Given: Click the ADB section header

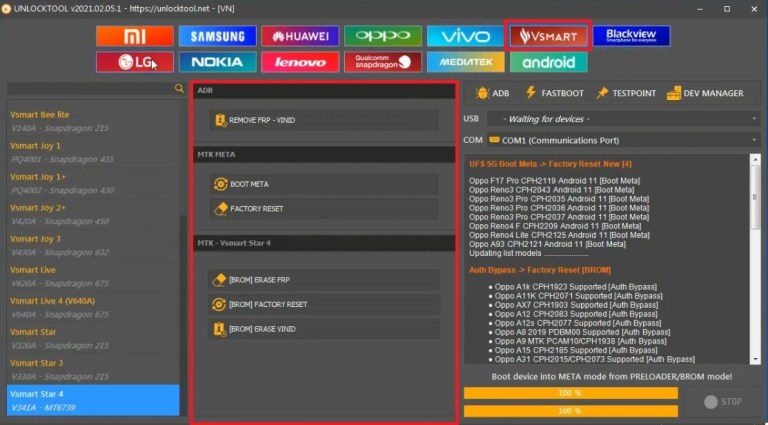Looking at the screenshot, I should tap(324, 91).
